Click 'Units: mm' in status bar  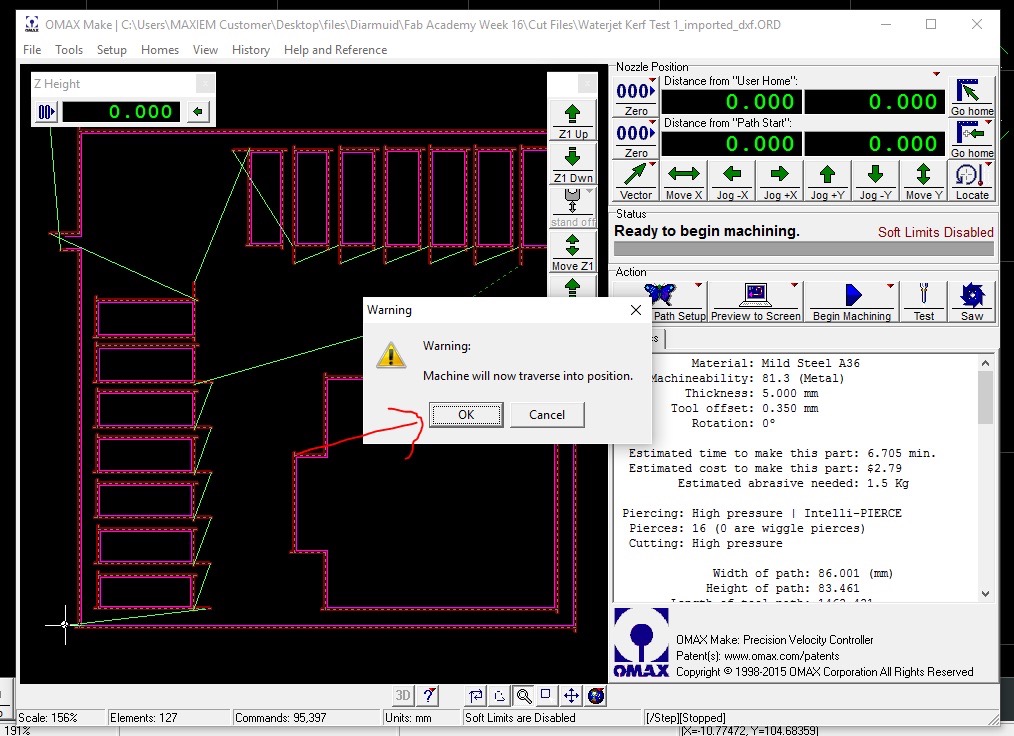408,718
